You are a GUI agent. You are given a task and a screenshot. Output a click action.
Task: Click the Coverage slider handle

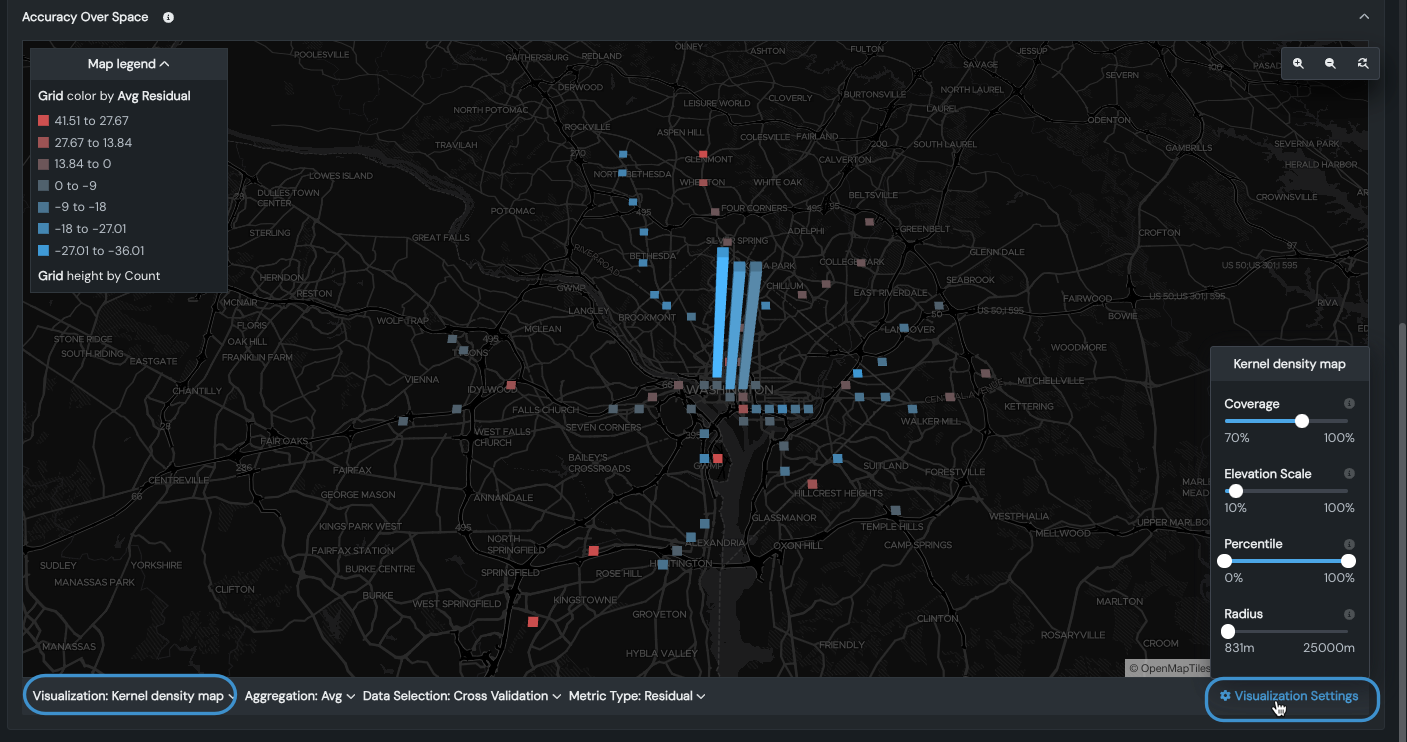coord(1302,421)
